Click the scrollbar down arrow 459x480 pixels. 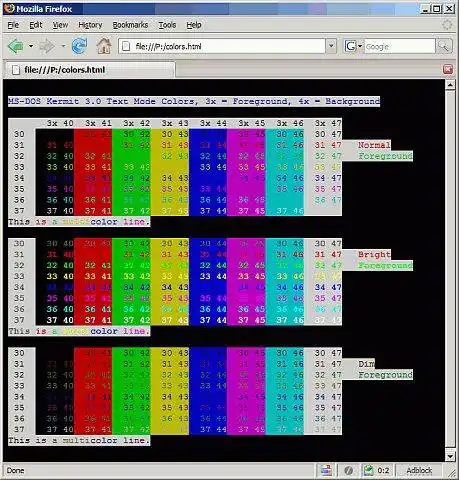[x=450, y=456]
